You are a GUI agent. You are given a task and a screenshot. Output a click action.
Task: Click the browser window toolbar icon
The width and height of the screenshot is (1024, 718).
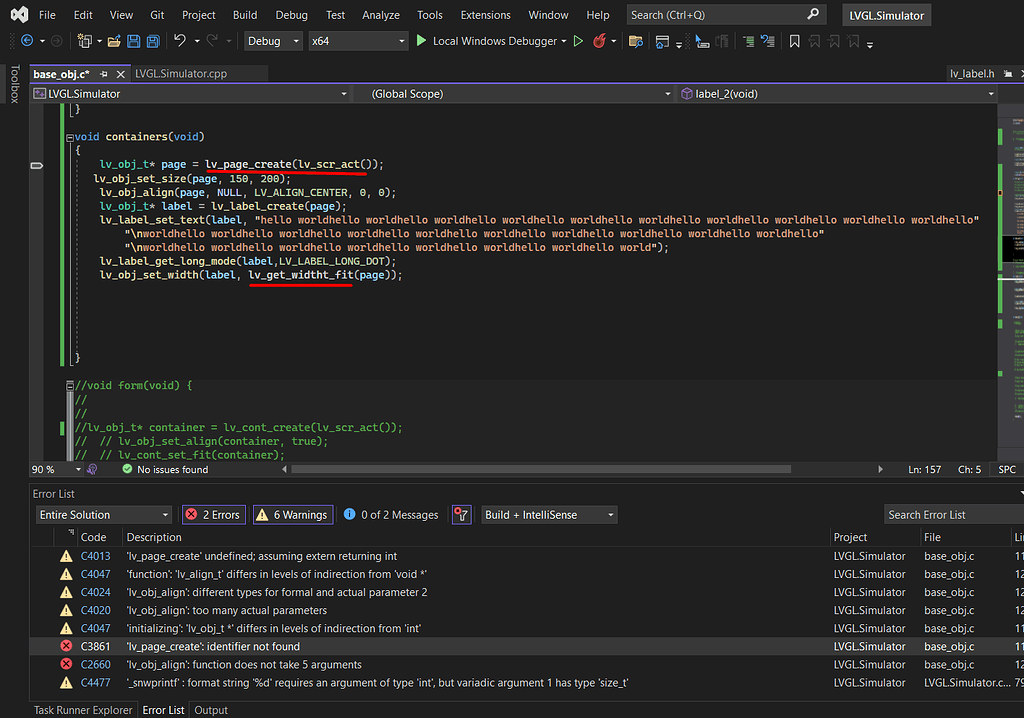click(662, 42)
